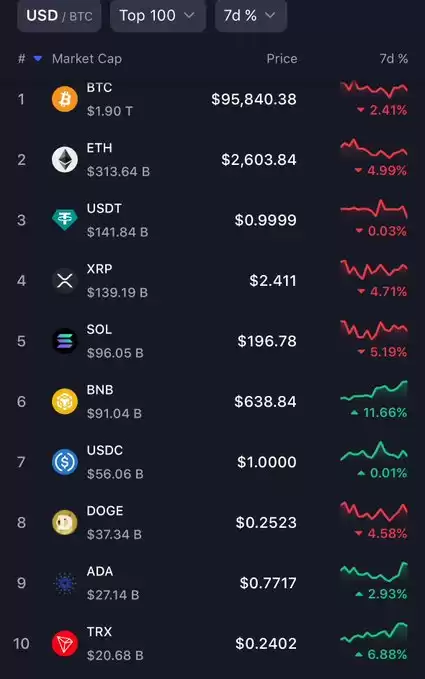The width and height of the screenshot is (425, 679).
Task: Open BNB 7-day sparkline chart
Action: (374, 389)
